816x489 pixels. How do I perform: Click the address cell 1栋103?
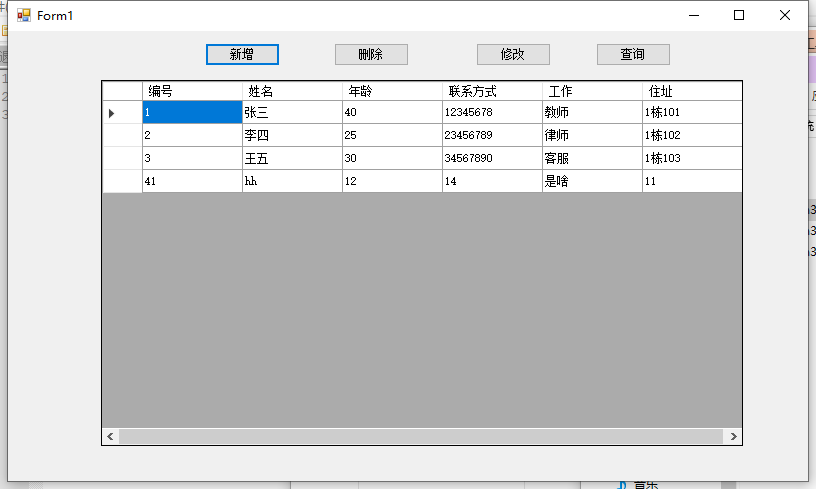[x=690, y=158]
